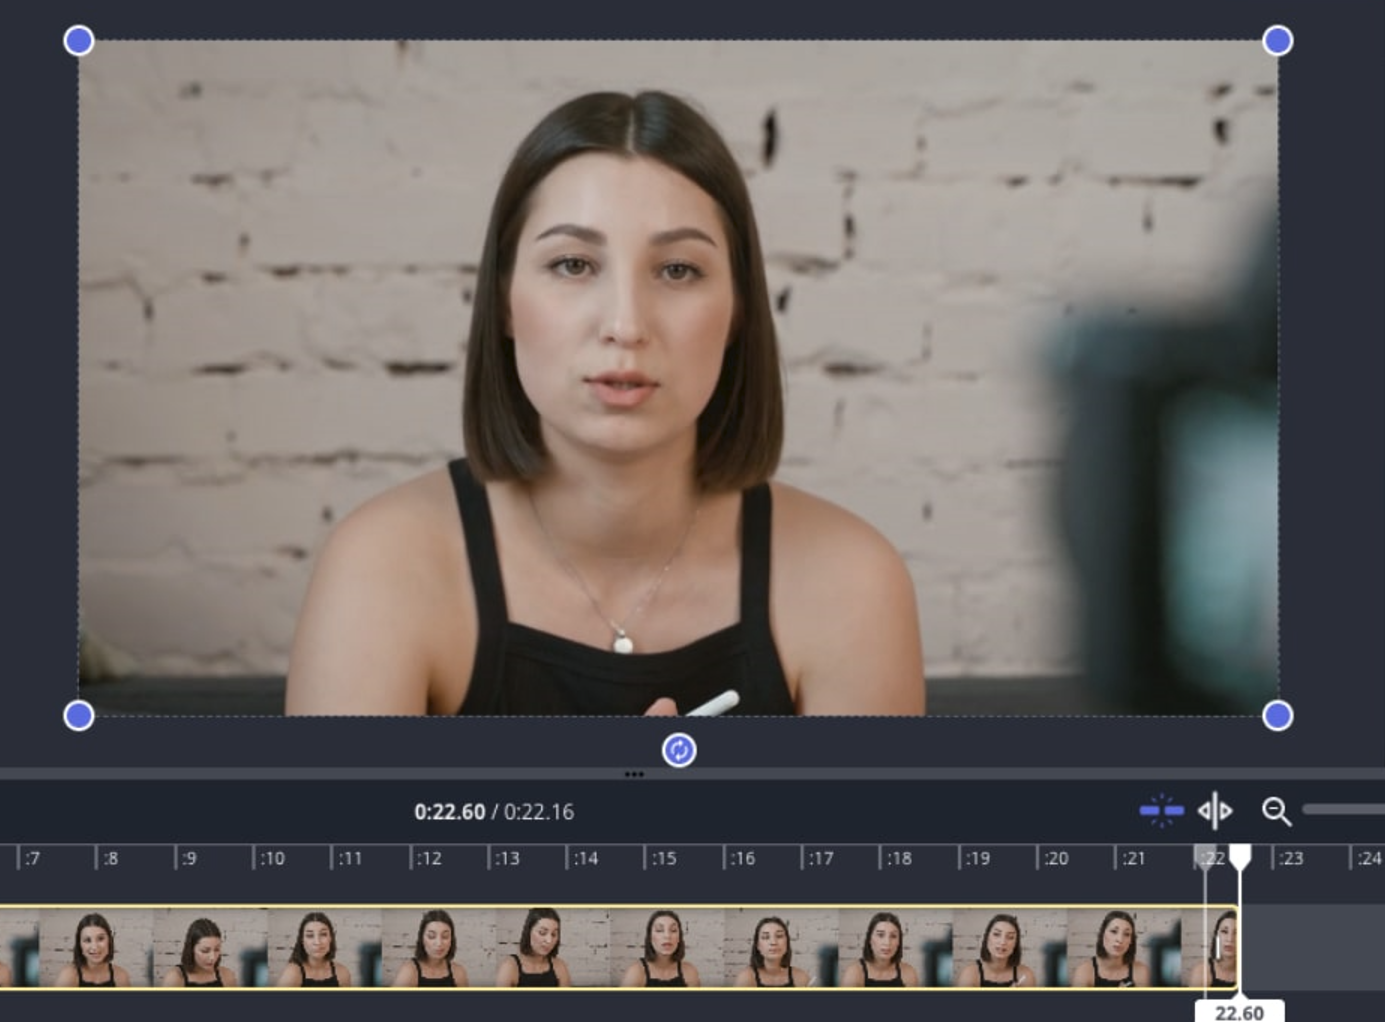Zoom out the timeline with magnifier icon
This screenshot has height=1022, width=1385.
click(1276, 811)
